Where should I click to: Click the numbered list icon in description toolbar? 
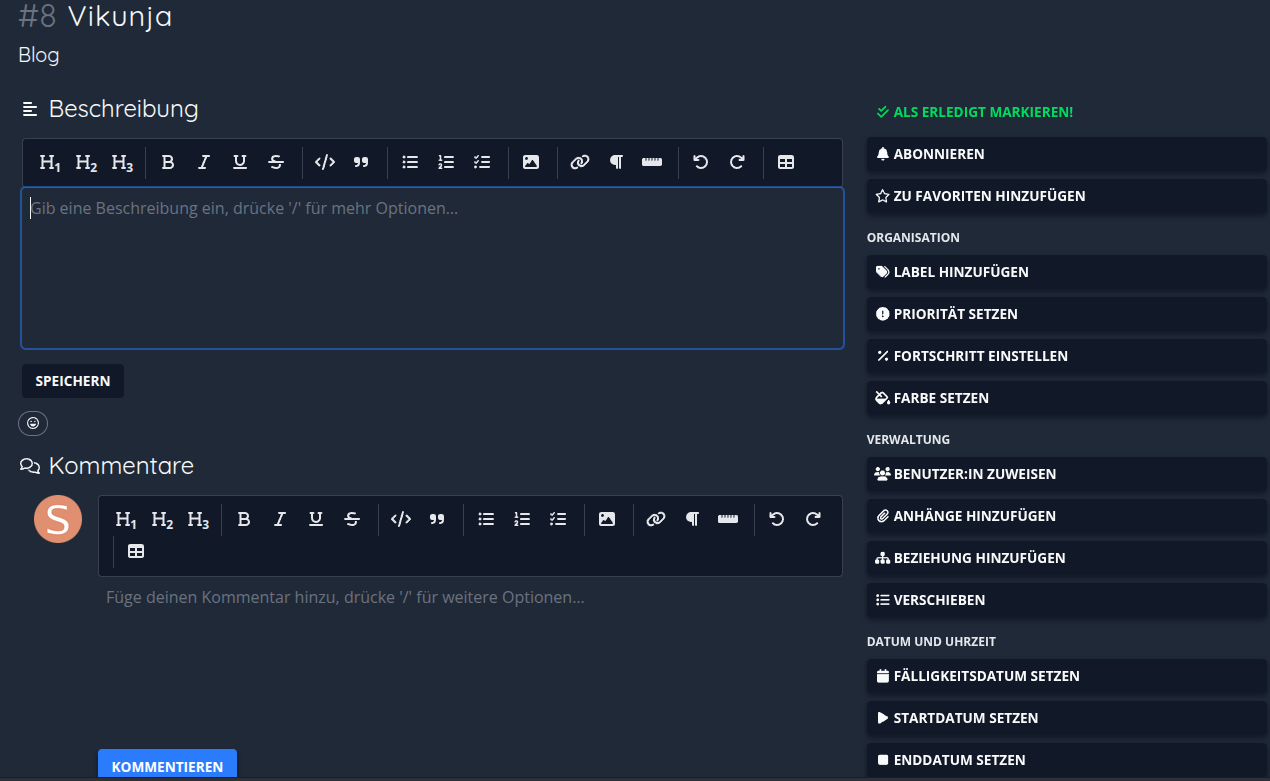coord(446,163)
